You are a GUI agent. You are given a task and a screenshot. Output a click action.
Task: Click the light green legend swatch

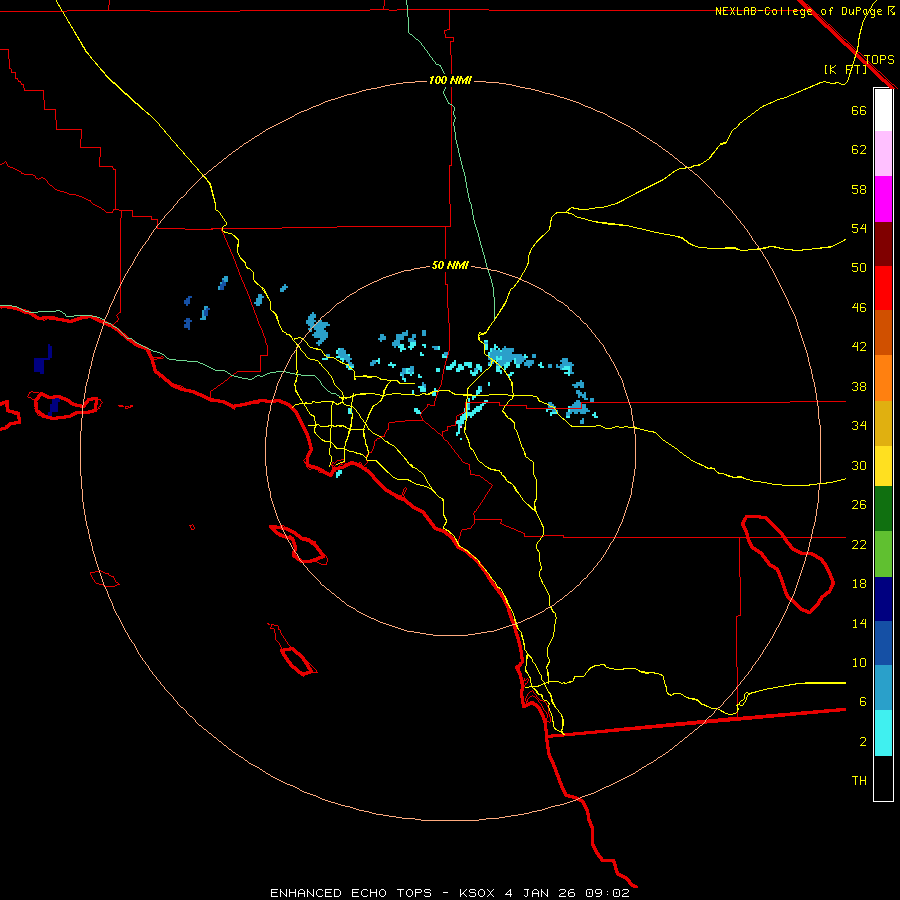coord(883,554)
